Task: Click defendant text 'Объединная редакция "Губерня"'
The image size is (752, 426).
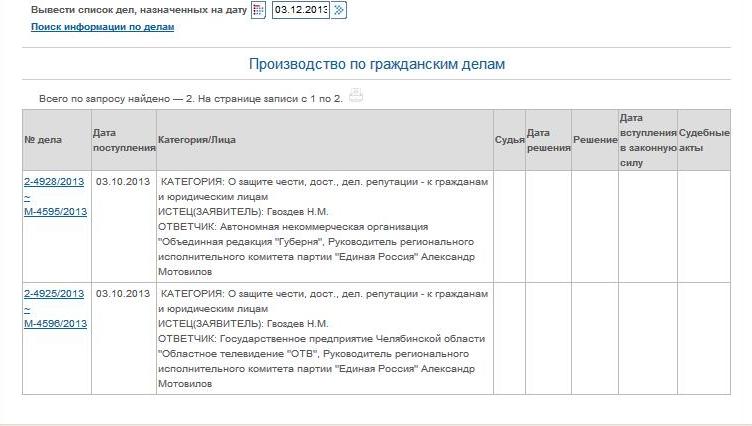Action: click(241, 242)
